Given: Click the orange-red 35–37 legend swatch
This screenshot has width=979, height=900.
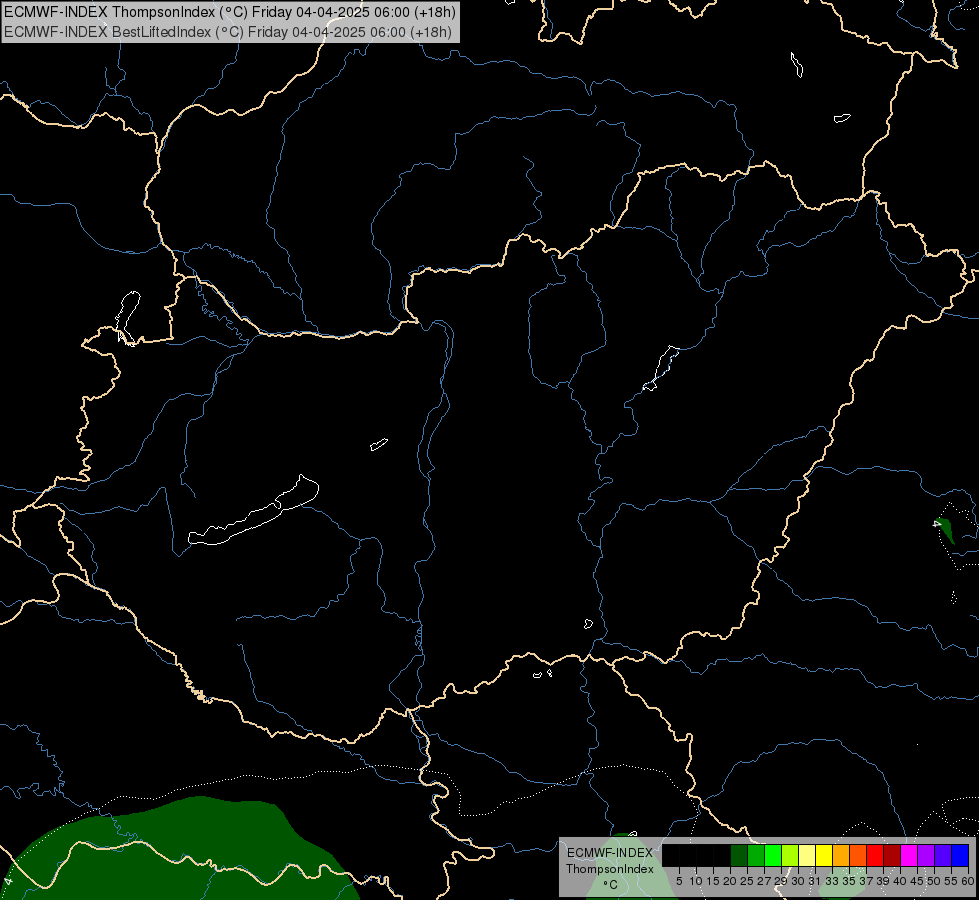Looking at the screenshot, I should pyautogui.click(x=858, y=855).
